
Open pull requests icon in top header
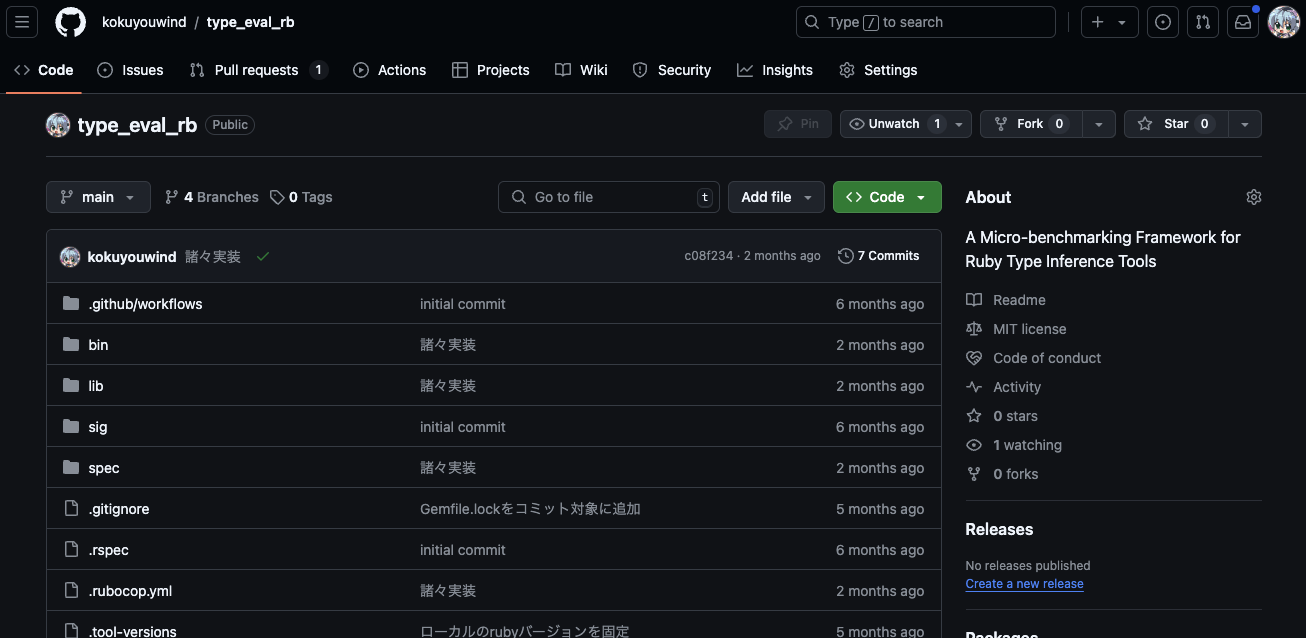[x=1203, y=22]
